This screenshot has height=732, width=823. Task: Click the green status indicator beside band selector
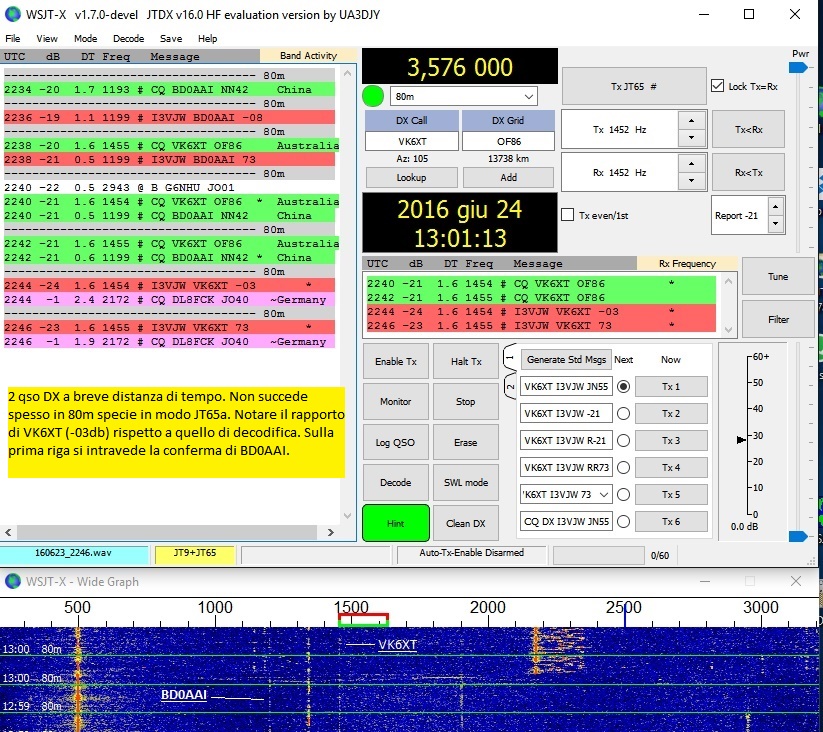coord(373,96)
